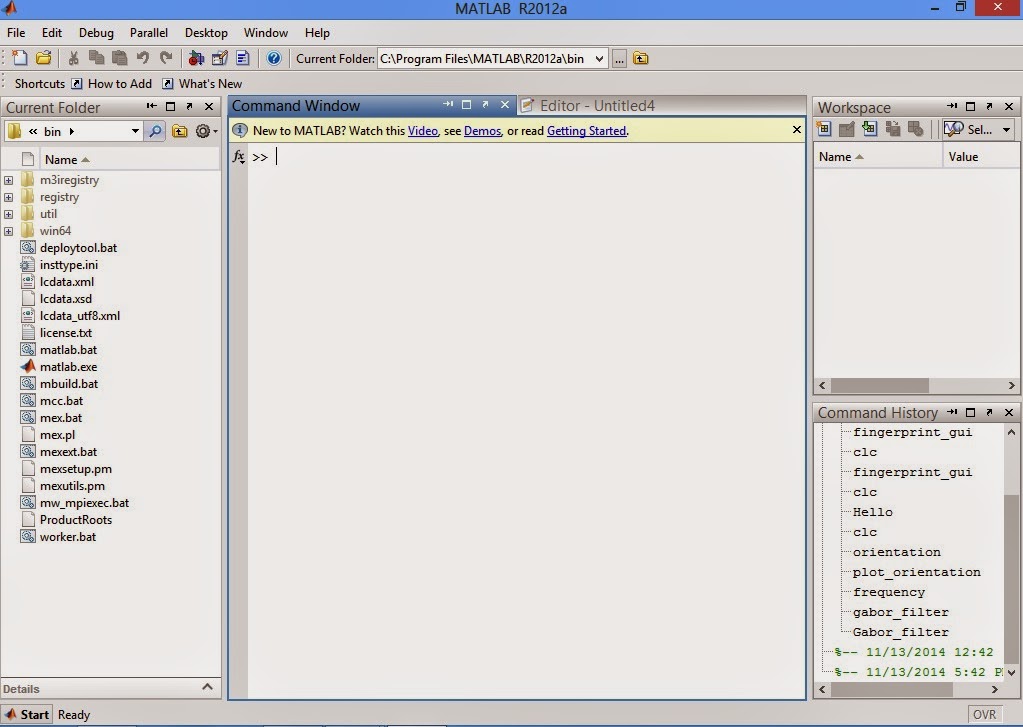The width and height of the screenshot is (1023, 727).
Task: Click the Paste toolbar icon
Action: (120, 58)
